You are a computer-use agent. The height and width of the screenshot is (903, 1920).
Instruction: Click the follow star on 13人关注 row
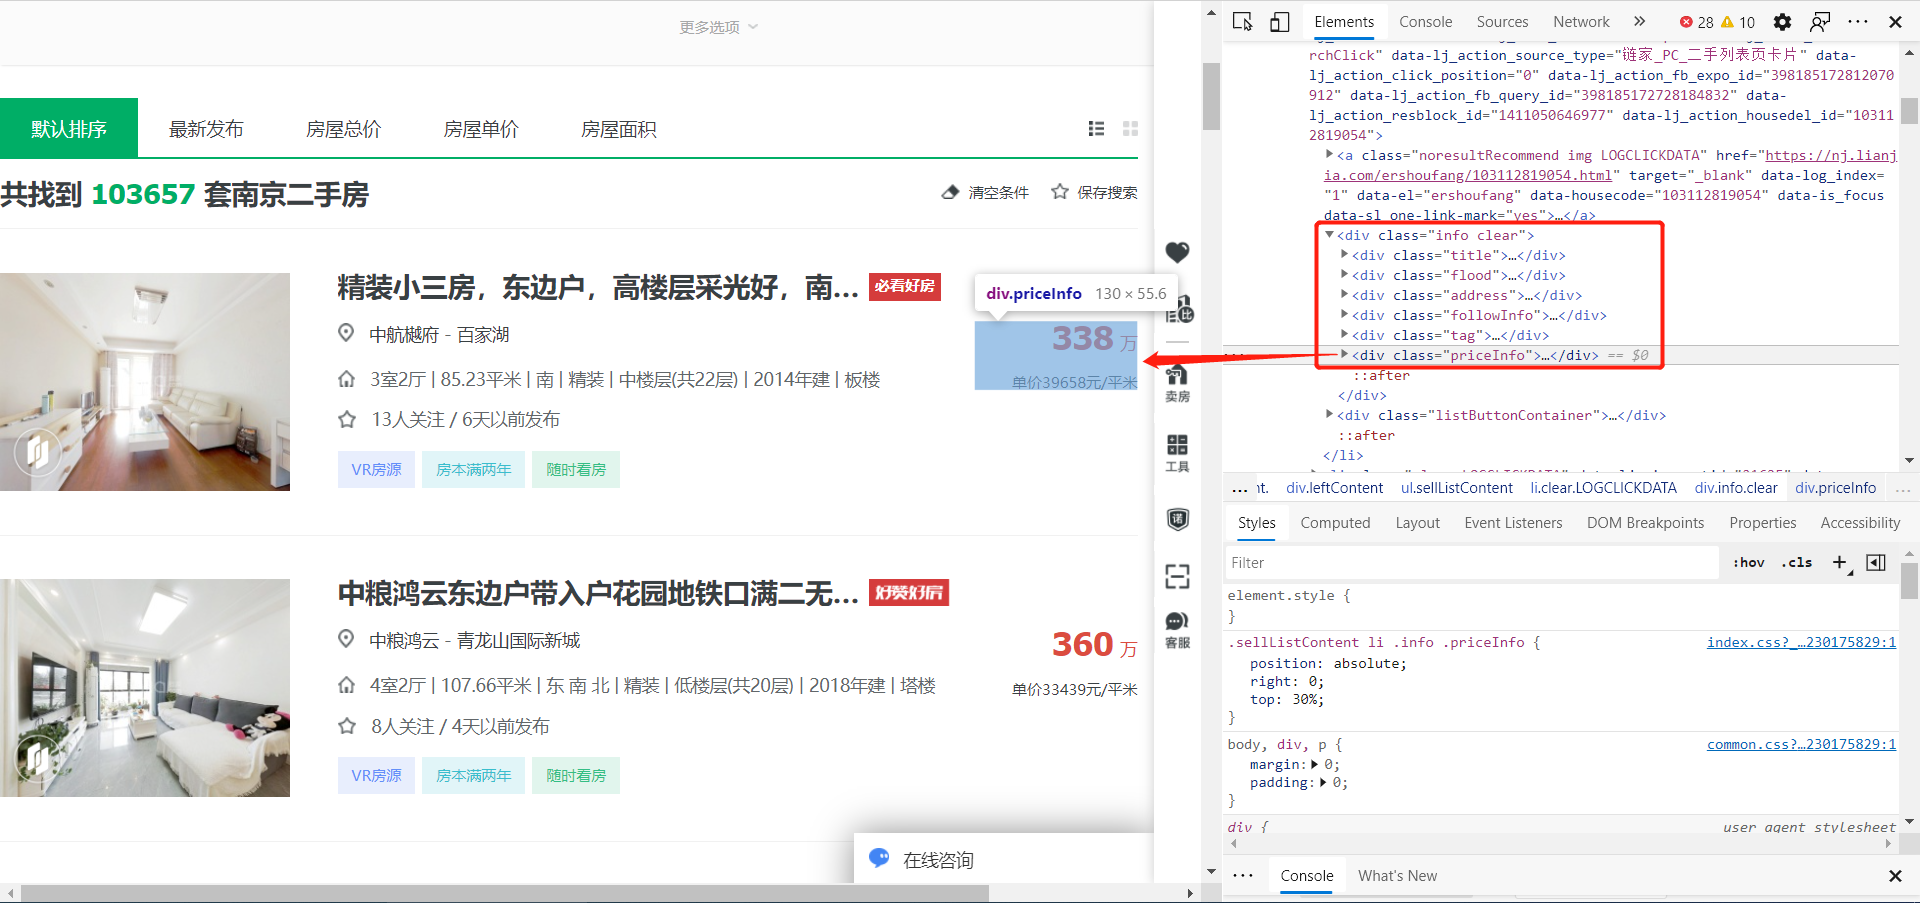[347, 420]
